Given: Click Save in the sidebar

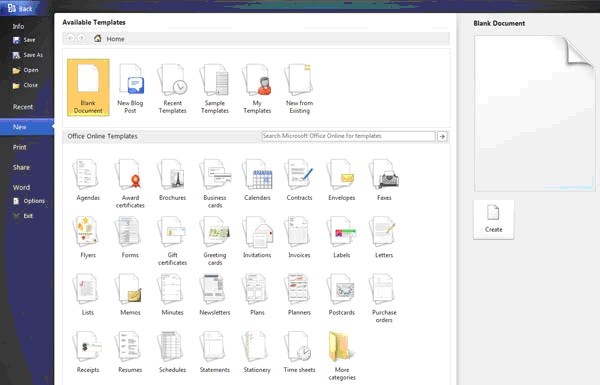Looking at the screenshot, I should click(24, 40).
